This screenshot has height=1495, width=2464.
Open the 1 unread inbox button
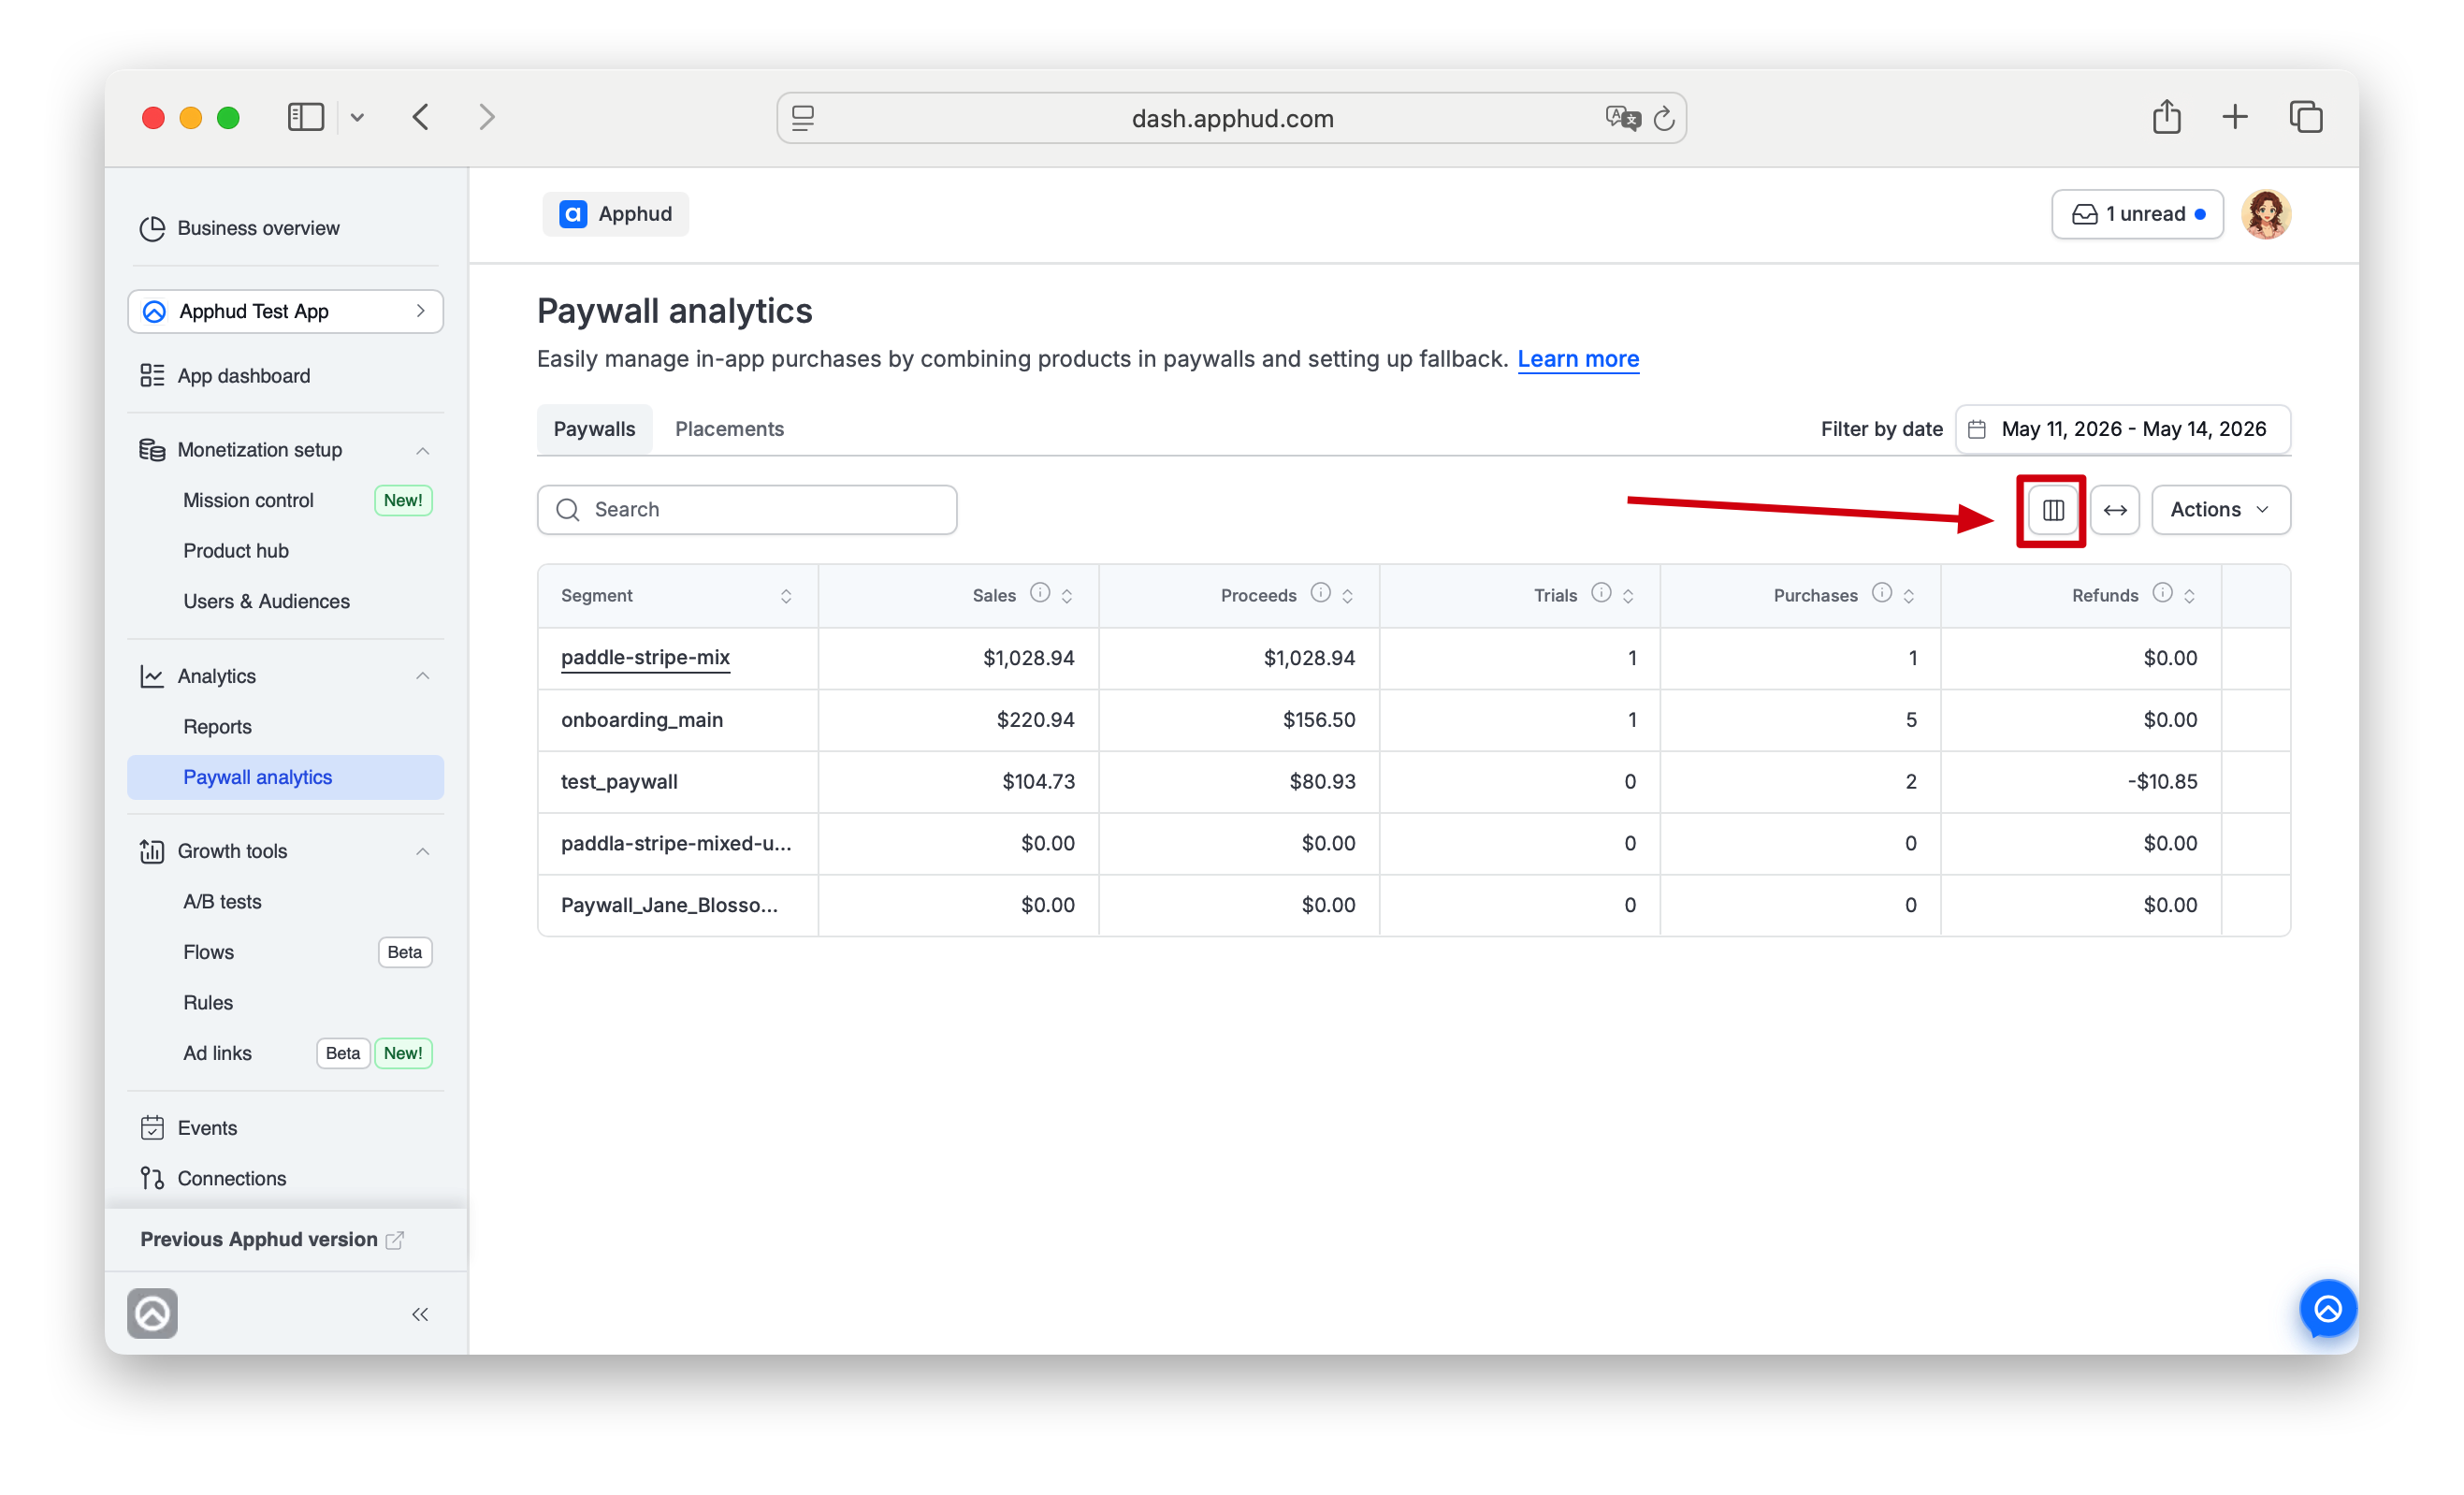[2137, 214]
